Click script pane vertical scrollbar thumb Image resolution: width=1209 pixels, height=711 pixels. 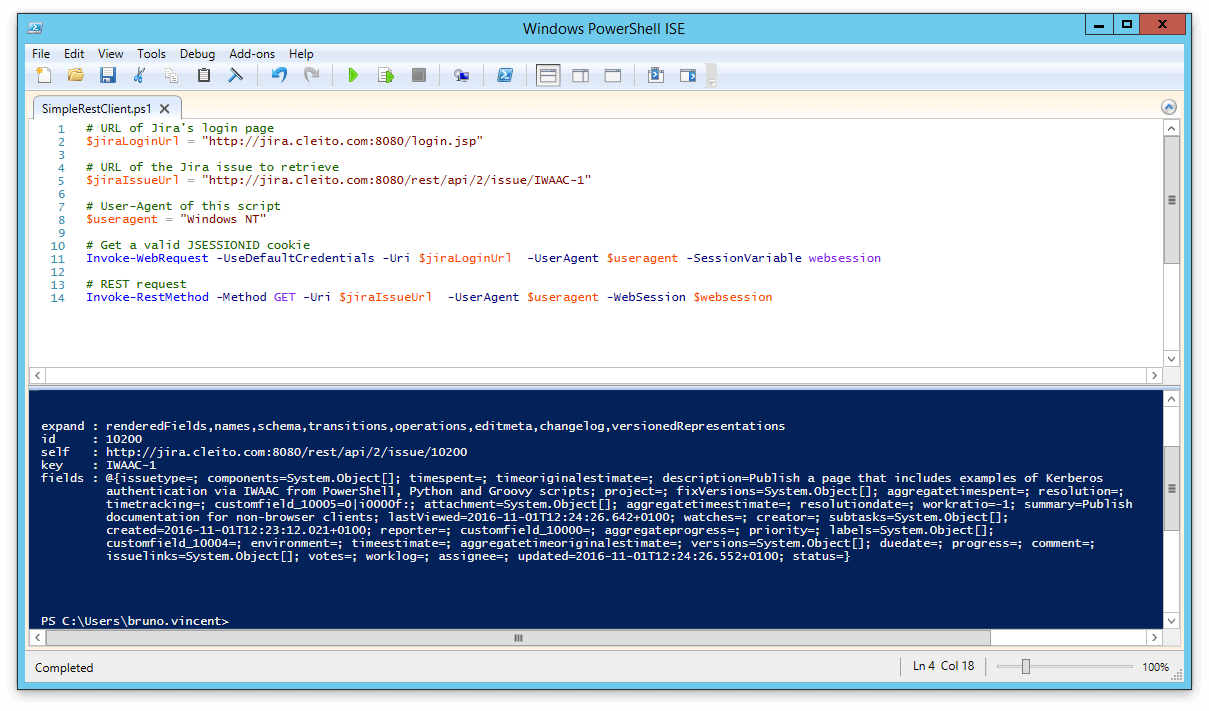click(1172, 200)
